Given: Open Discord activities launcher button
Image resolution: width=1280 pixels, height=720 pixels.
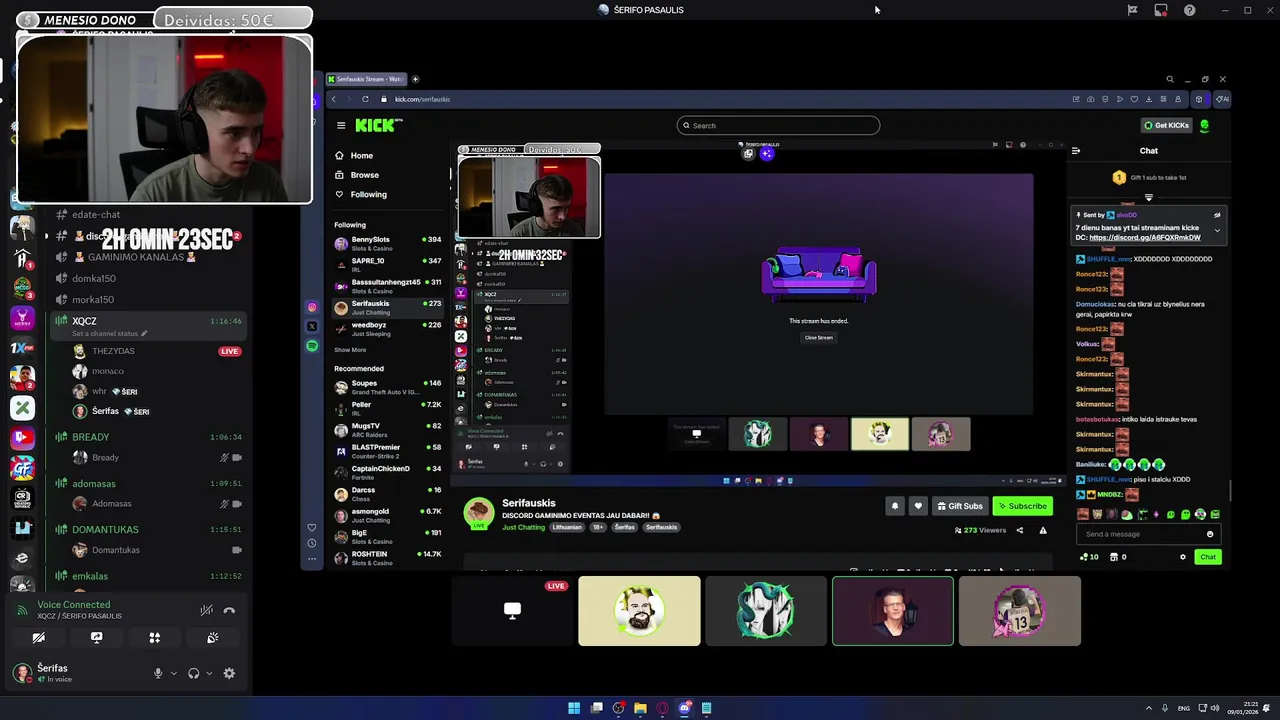Looking at the screenshot, I should (154, 637).
